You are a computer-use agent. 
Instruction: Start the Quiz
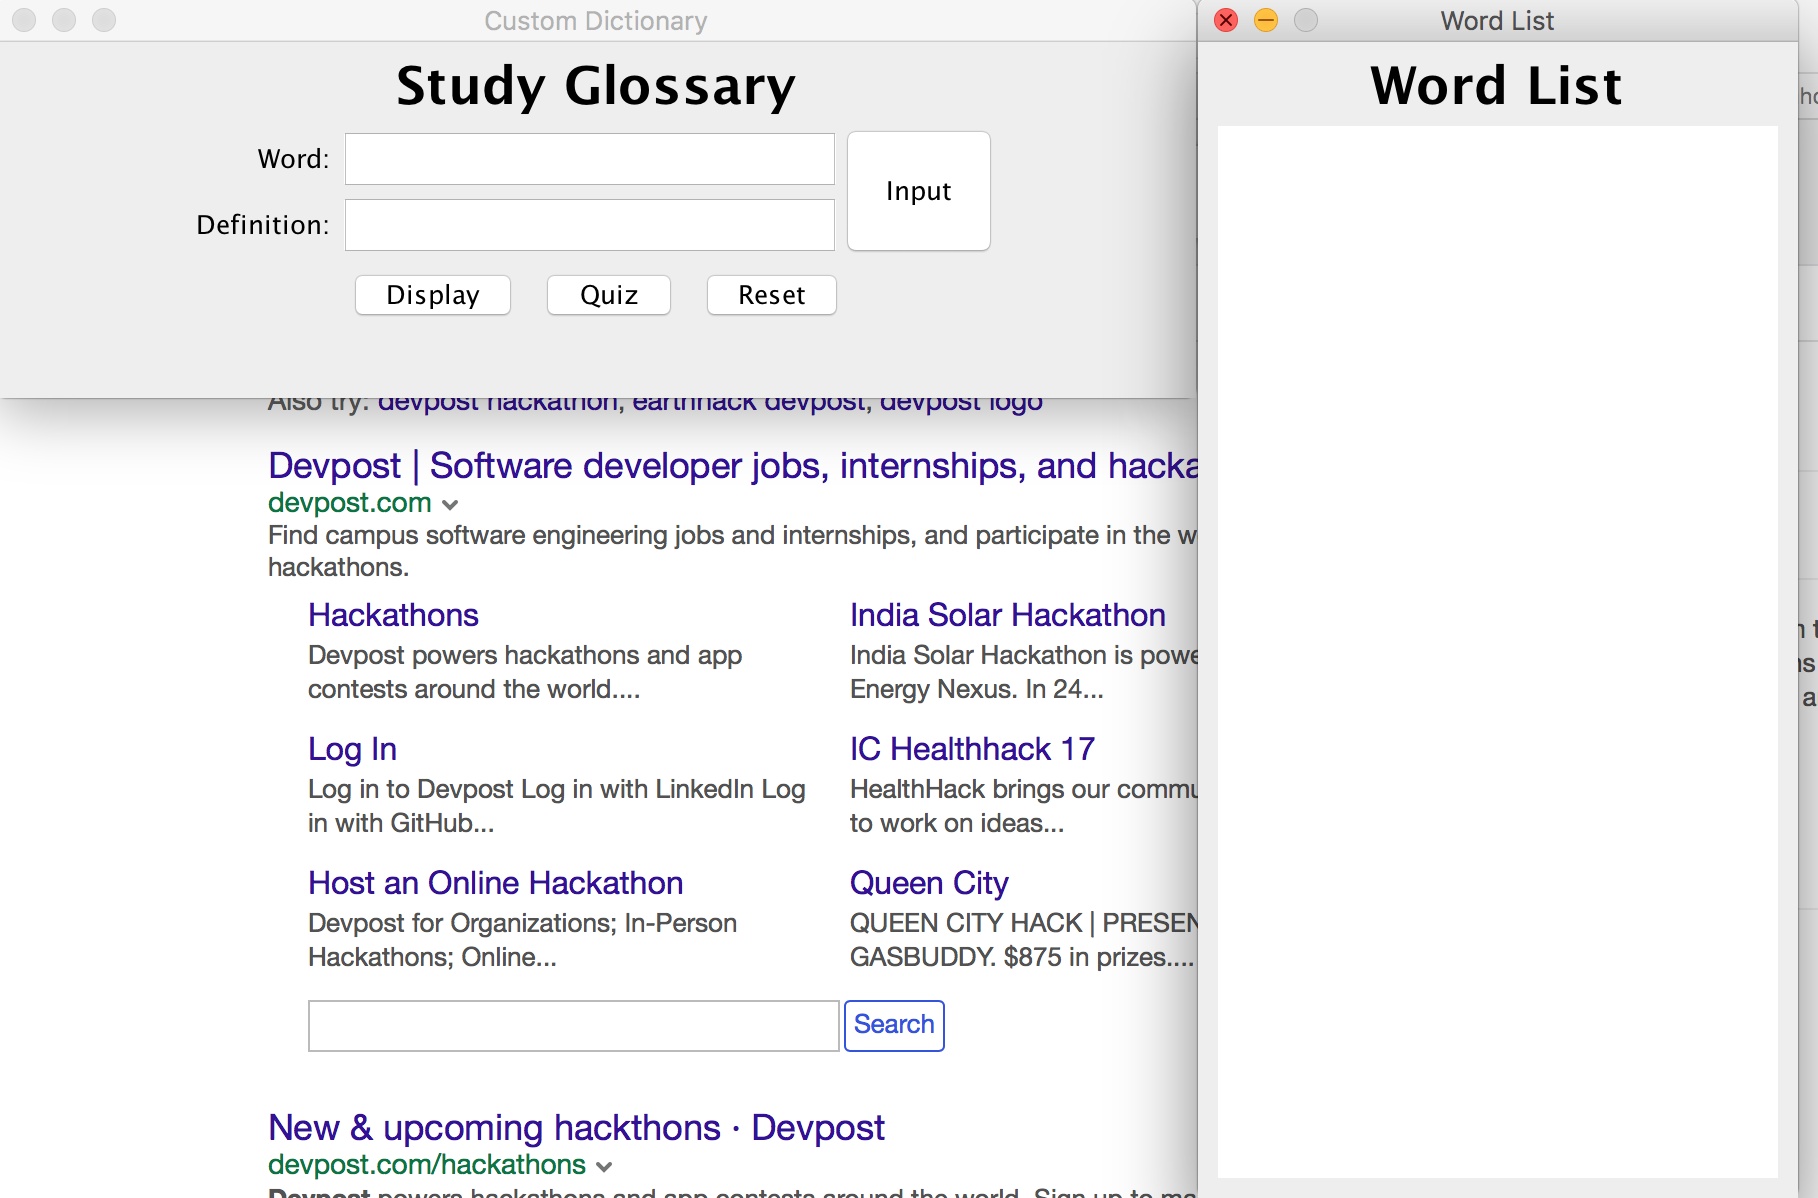(609, 295)
